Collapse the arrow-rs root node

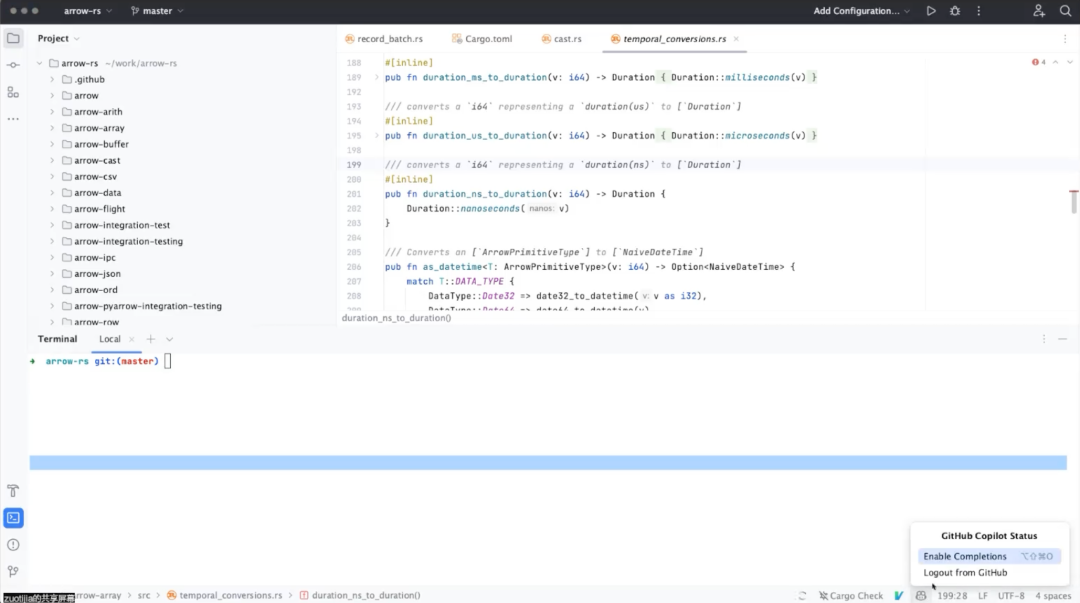(x=38, y=62)
